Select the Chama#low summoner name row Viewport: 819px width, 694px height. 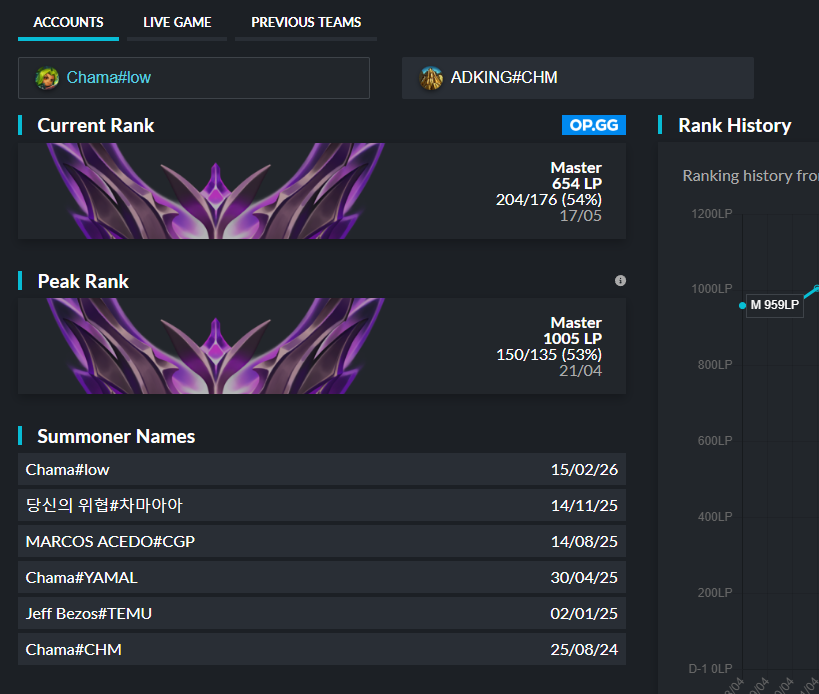322,469
